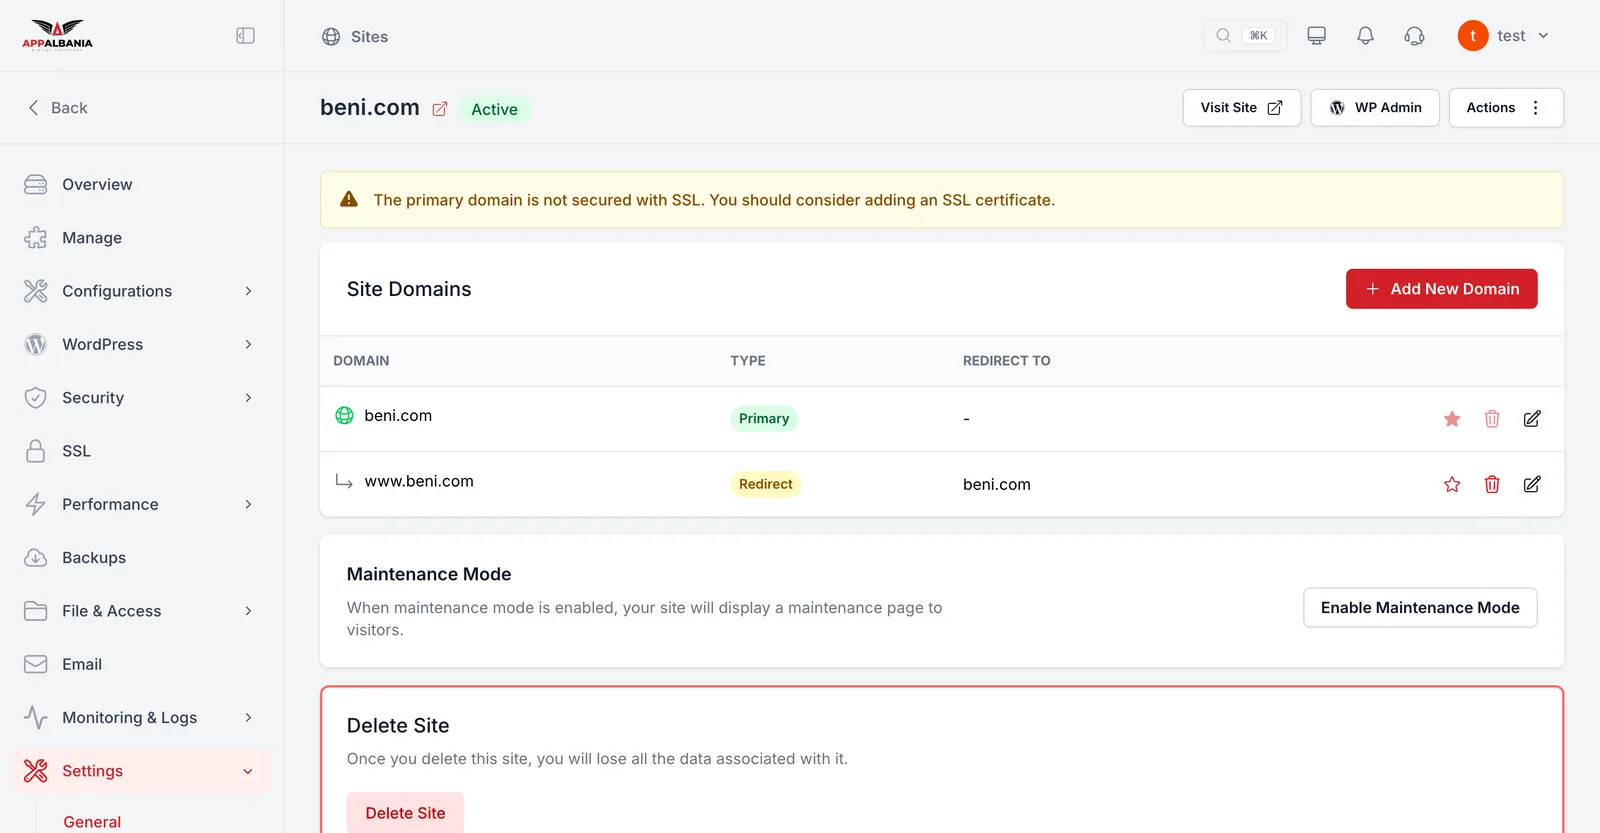Image resolution: width=1600 pixels, height=833 pixels.
Task: Expand the Monitoring & Logs submenu chevron
Action: click(x=248, y=718)
